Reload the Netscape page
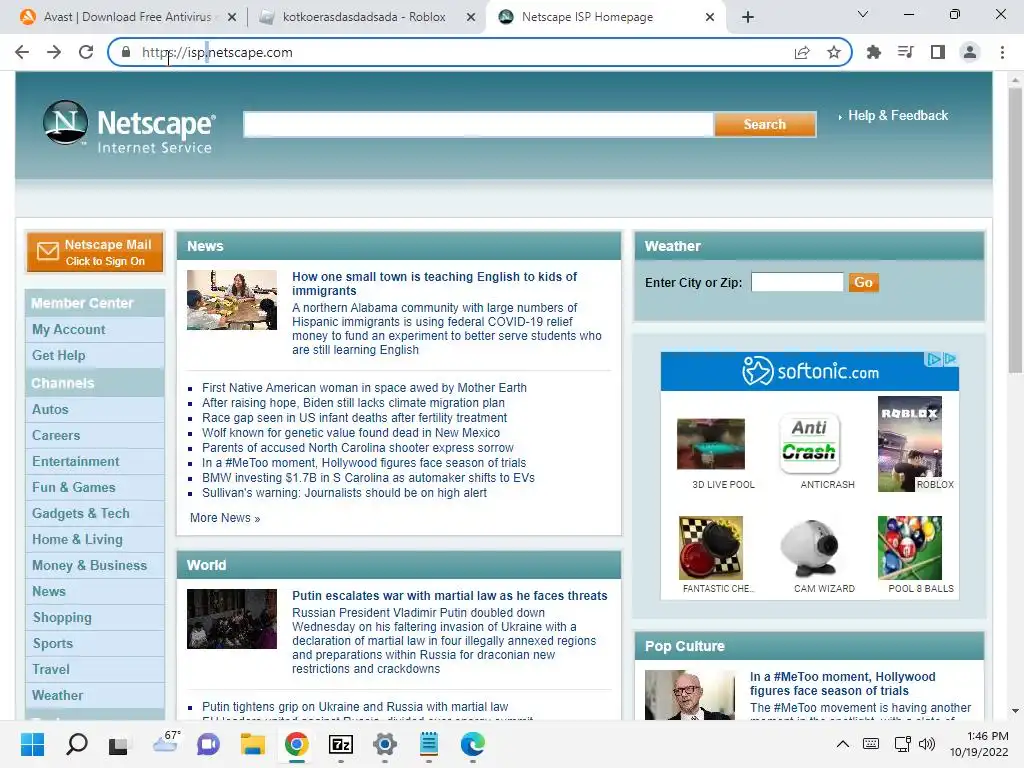 (x=86, y=52)
